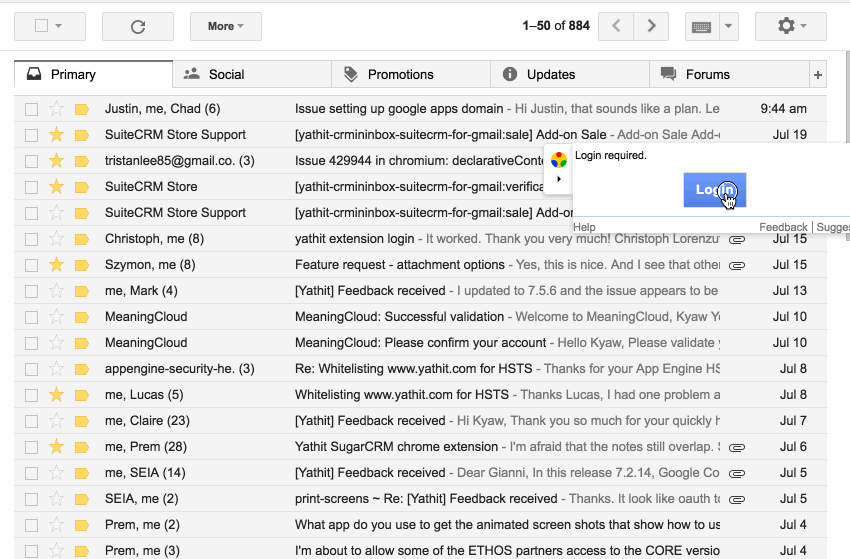Click the 1–50 of 884 counter
Image resolution: width=850 pixels, height=559 pixels.
click(556, 26)
